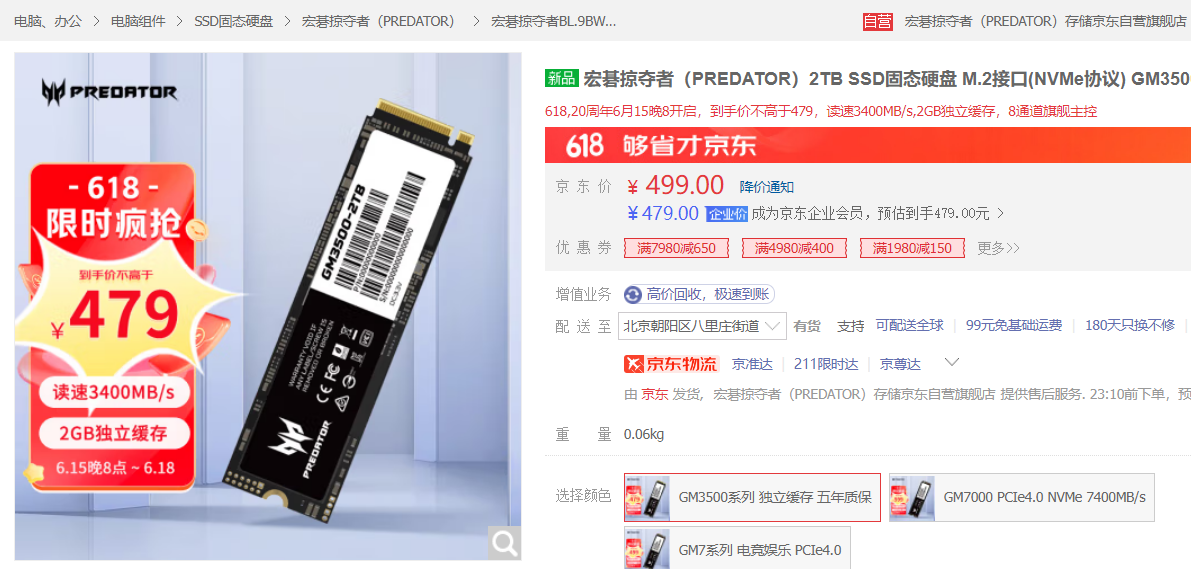
Task: Click the blue 企业价 badge
Action: click(727, 214)
